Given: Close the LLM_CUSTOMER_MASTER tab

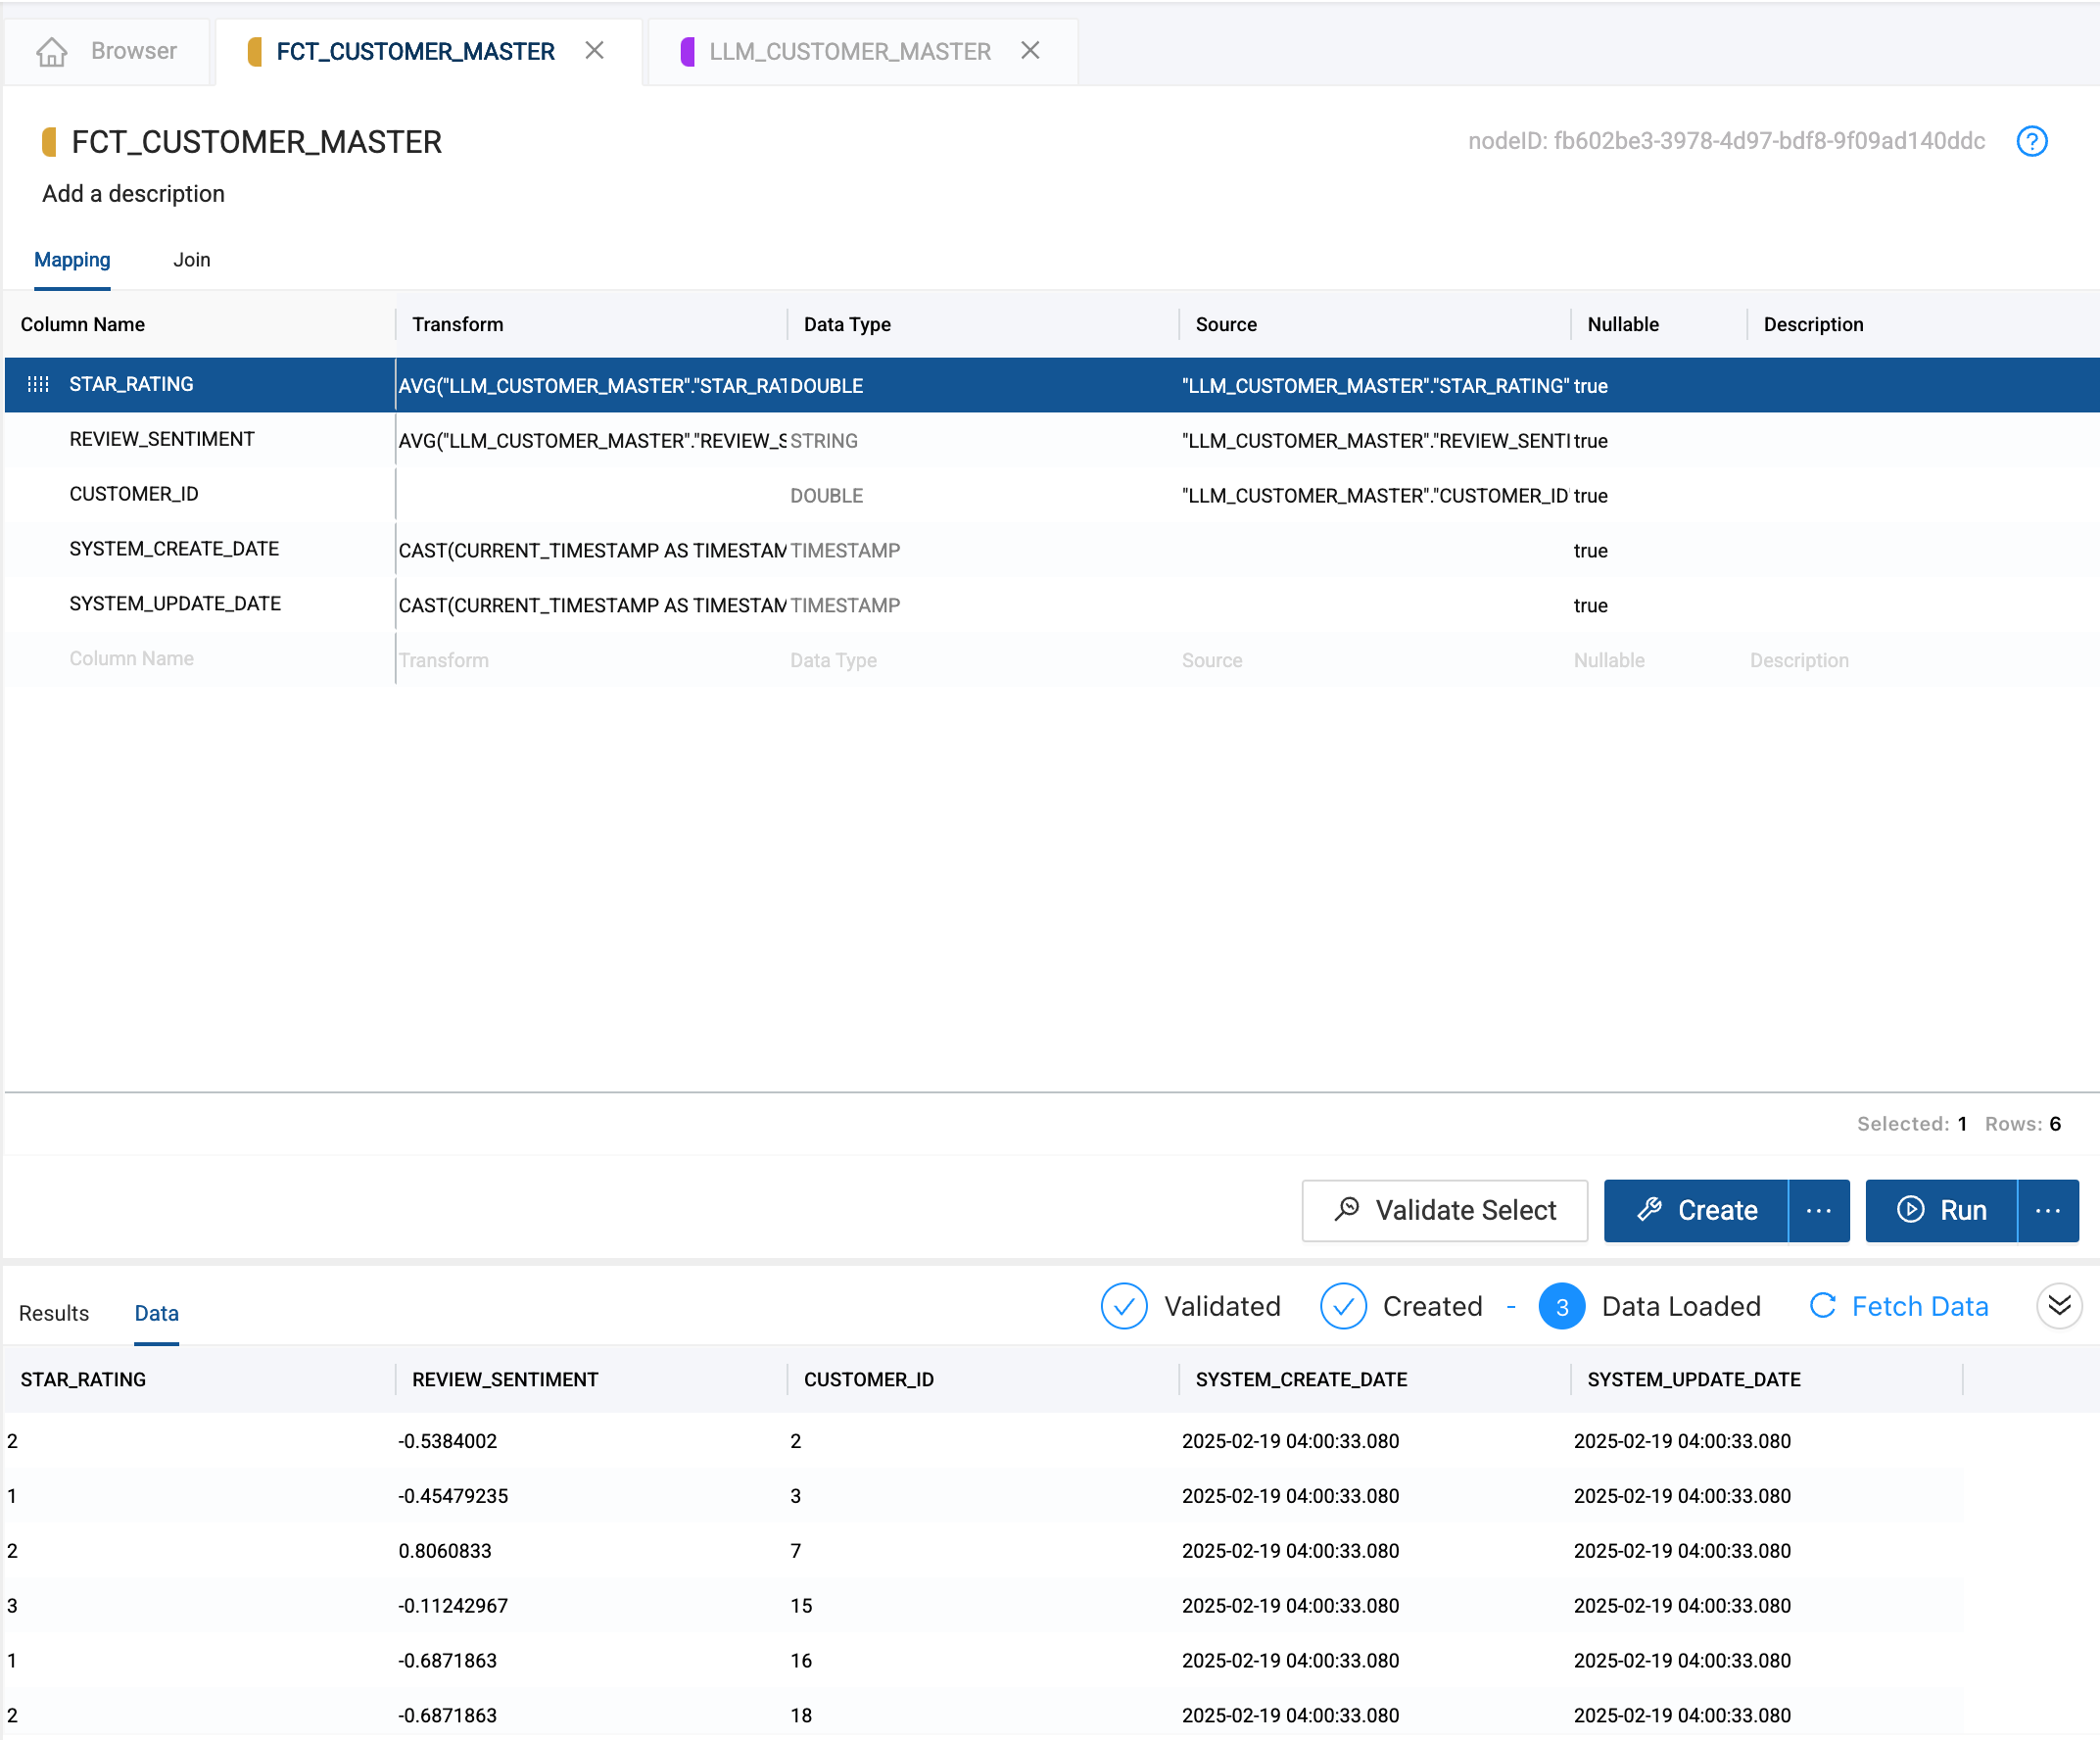Looking at the screenshot, I should click(1030, 50).
